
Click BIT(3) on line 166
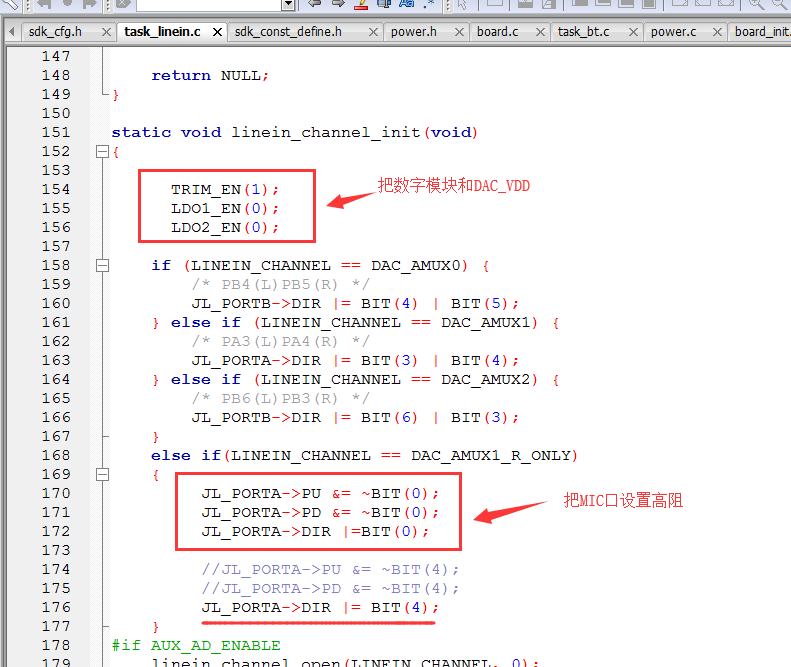[479, 418]
